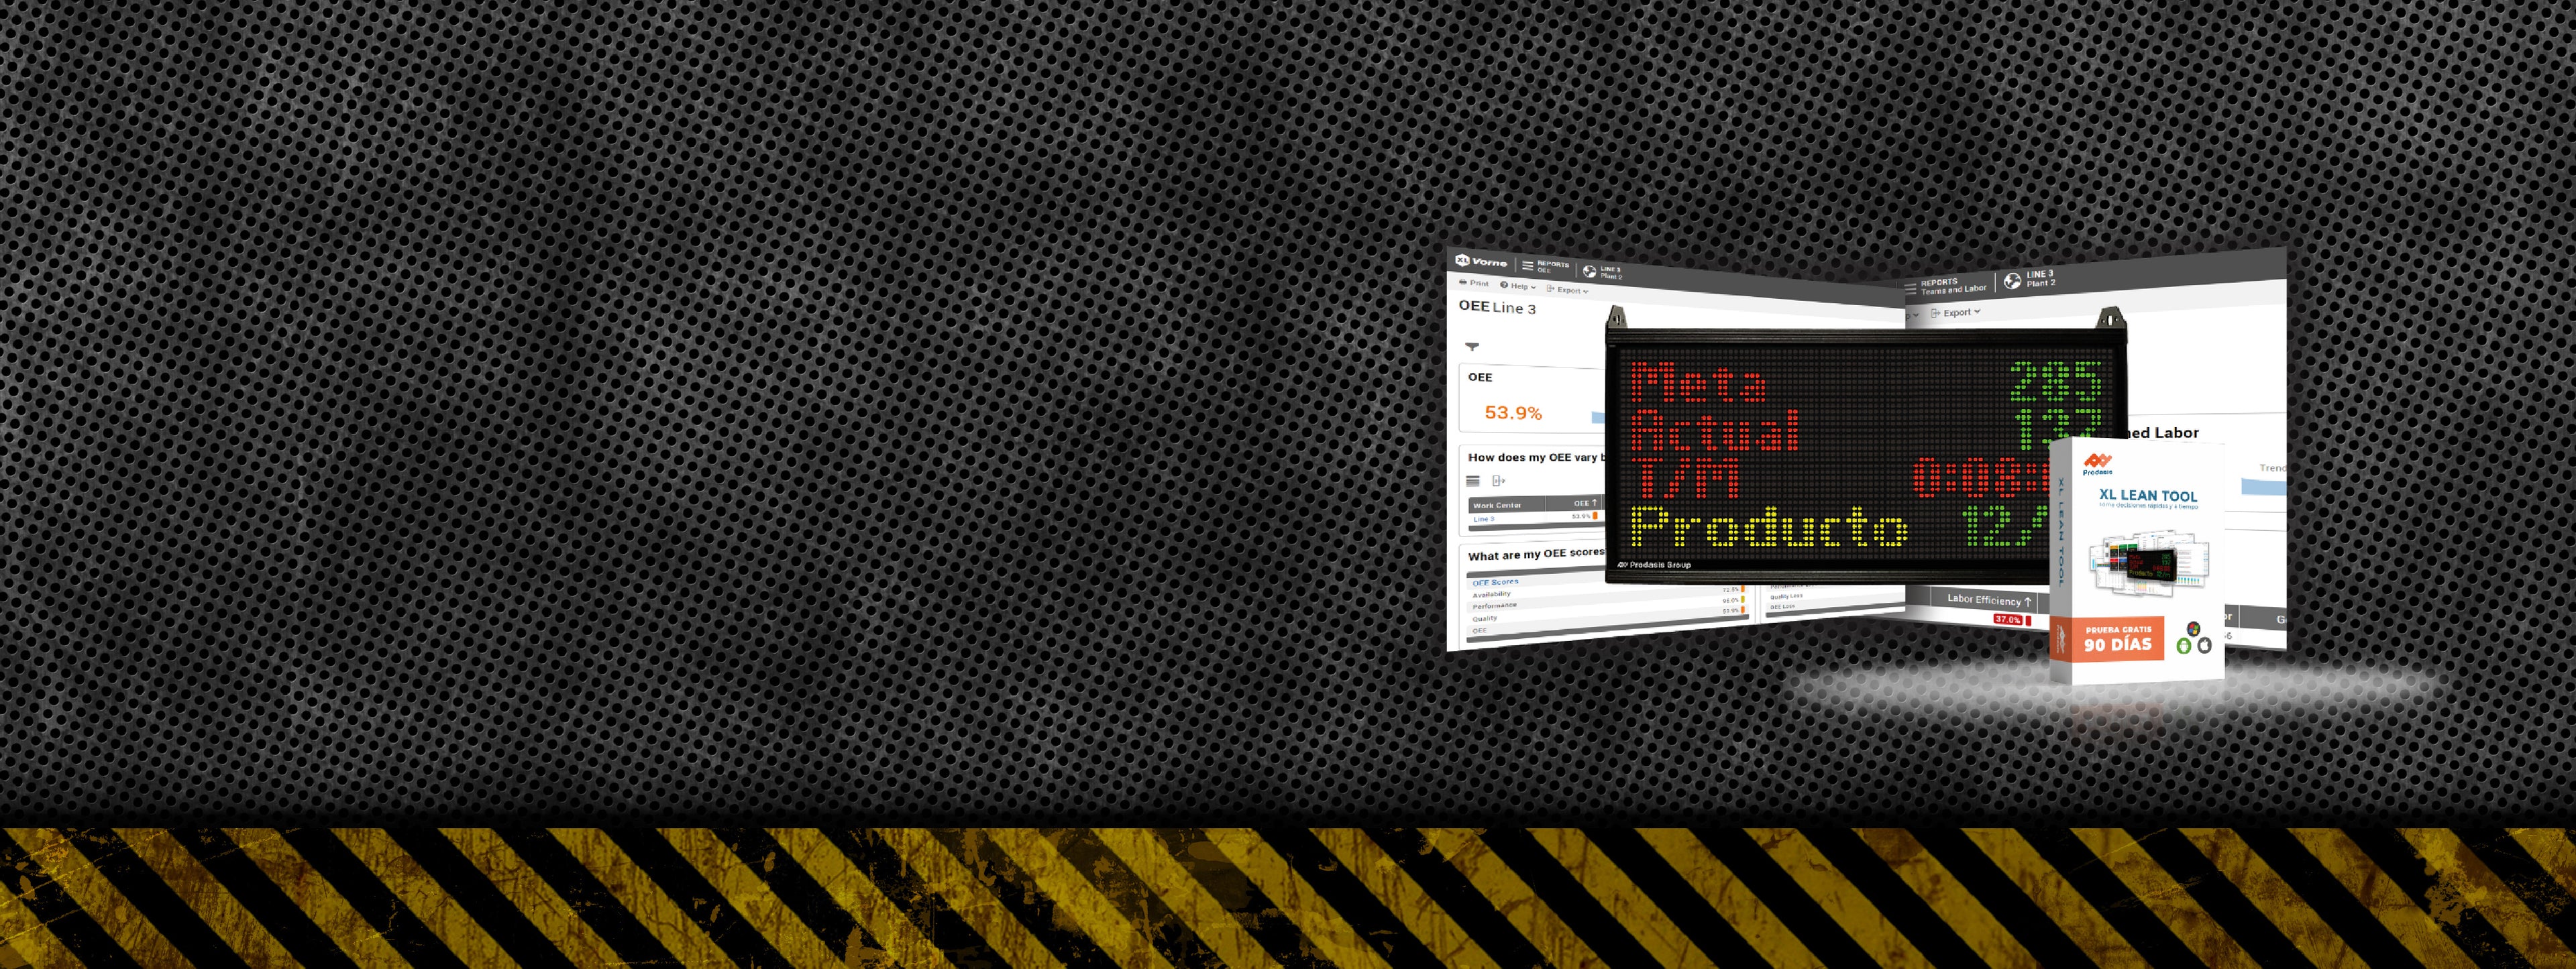Click the dashboard thumbnail on the product box
This screenshot has width=2576, height=969.
2150,564
